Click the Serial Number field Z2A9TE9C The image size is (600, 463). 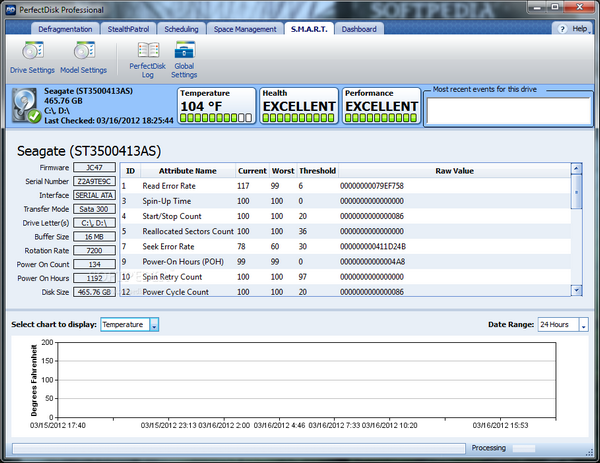[x=94, y=181]
